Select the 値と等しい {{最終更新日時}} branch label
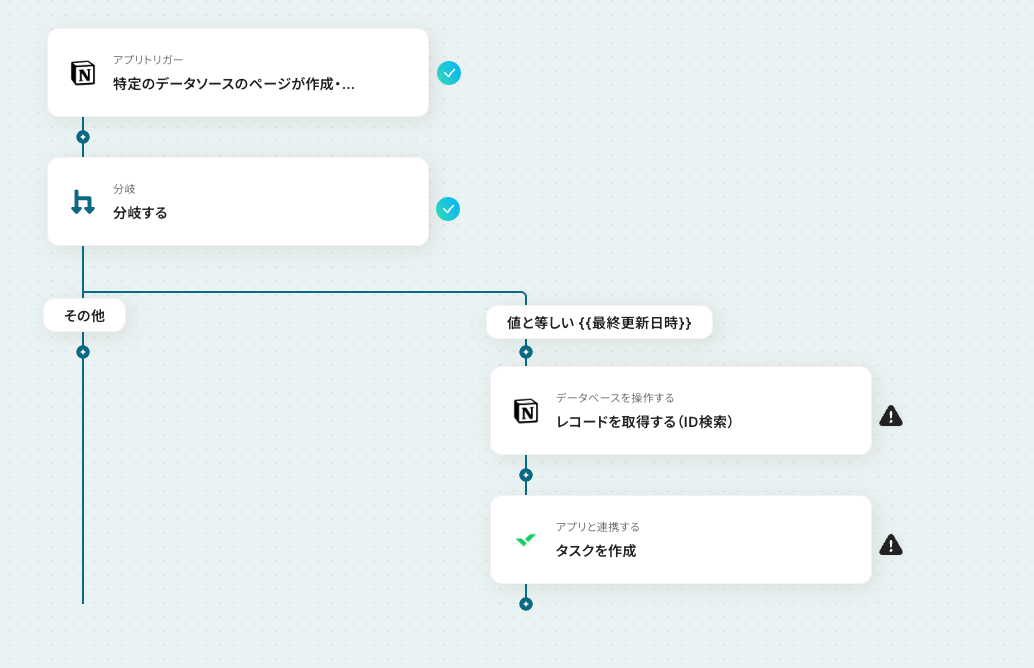Screen dimensions: 1034x668 [599, 322]
